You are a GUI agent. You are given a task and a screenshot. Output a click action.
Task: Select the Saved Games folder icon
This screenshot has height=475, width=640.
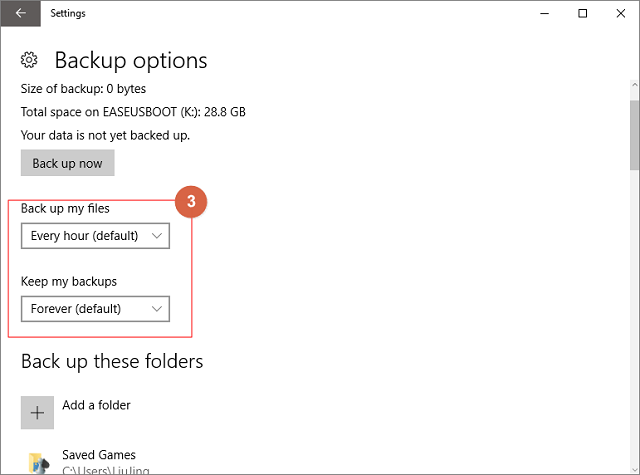(39, 463)
